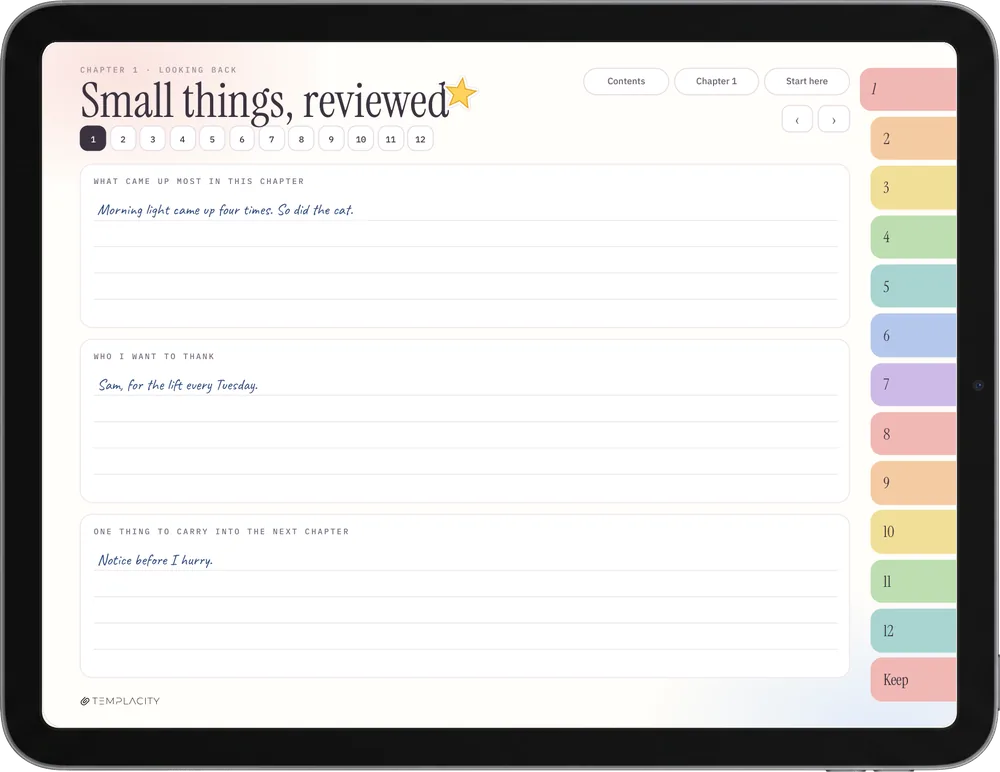Switch to side tab 4 (green)
Screen dimensions: 1000x772
(x=913, y=237)
